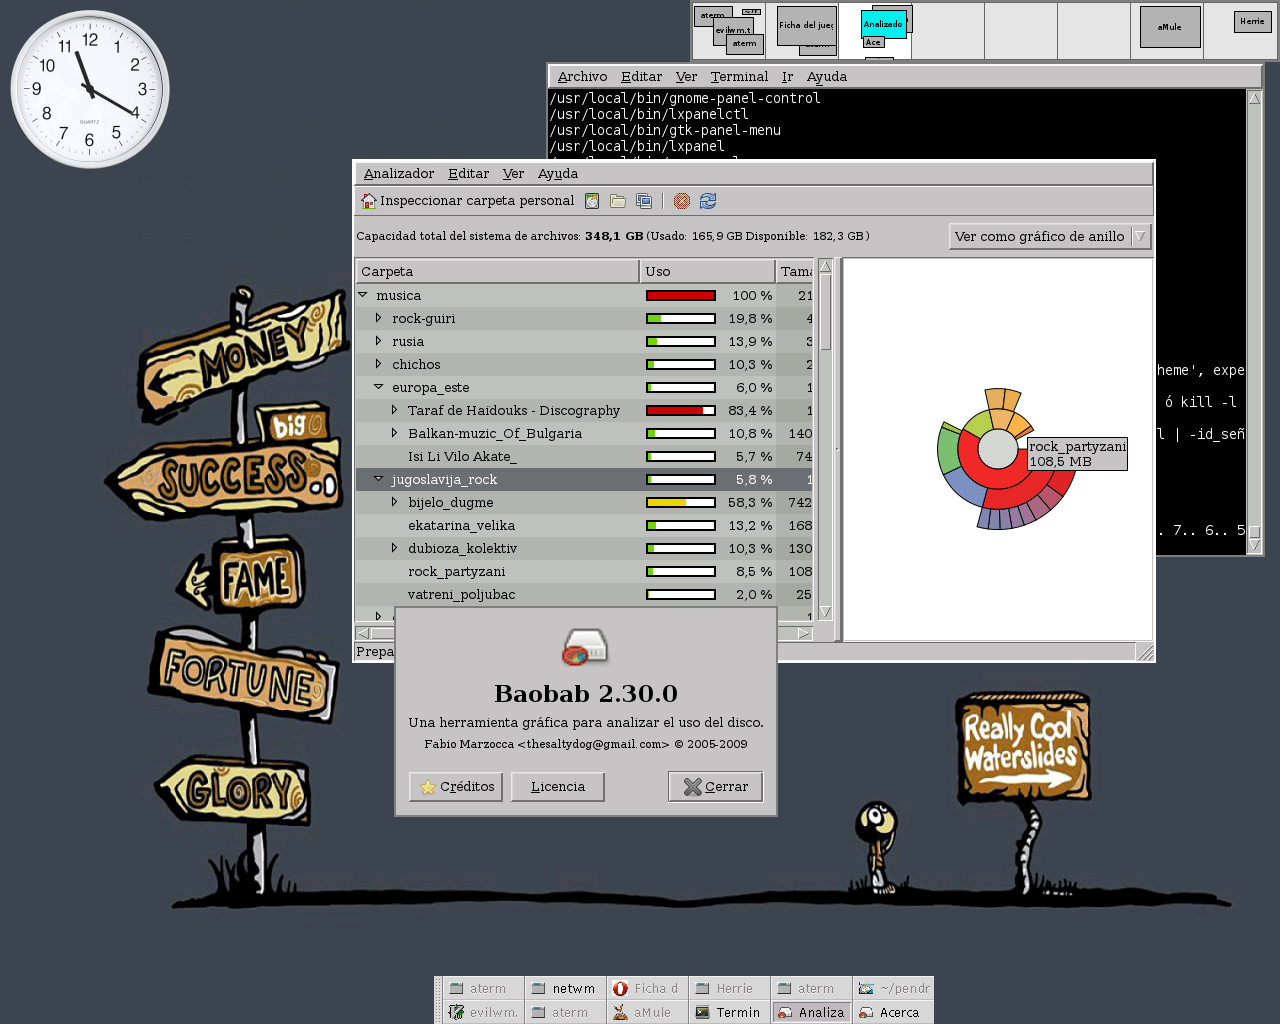Click the baobab author email thesaltydog@gmail.com

pos(593,744)
